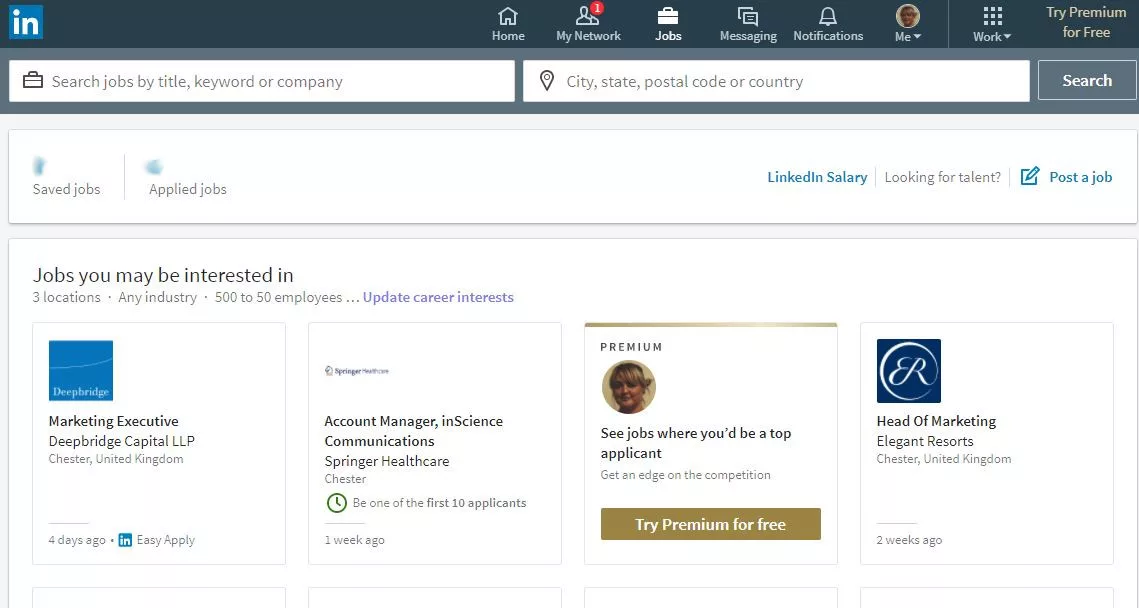
Task: Click Easy Apply label on Deepbridge card
Action: [166, 540]
